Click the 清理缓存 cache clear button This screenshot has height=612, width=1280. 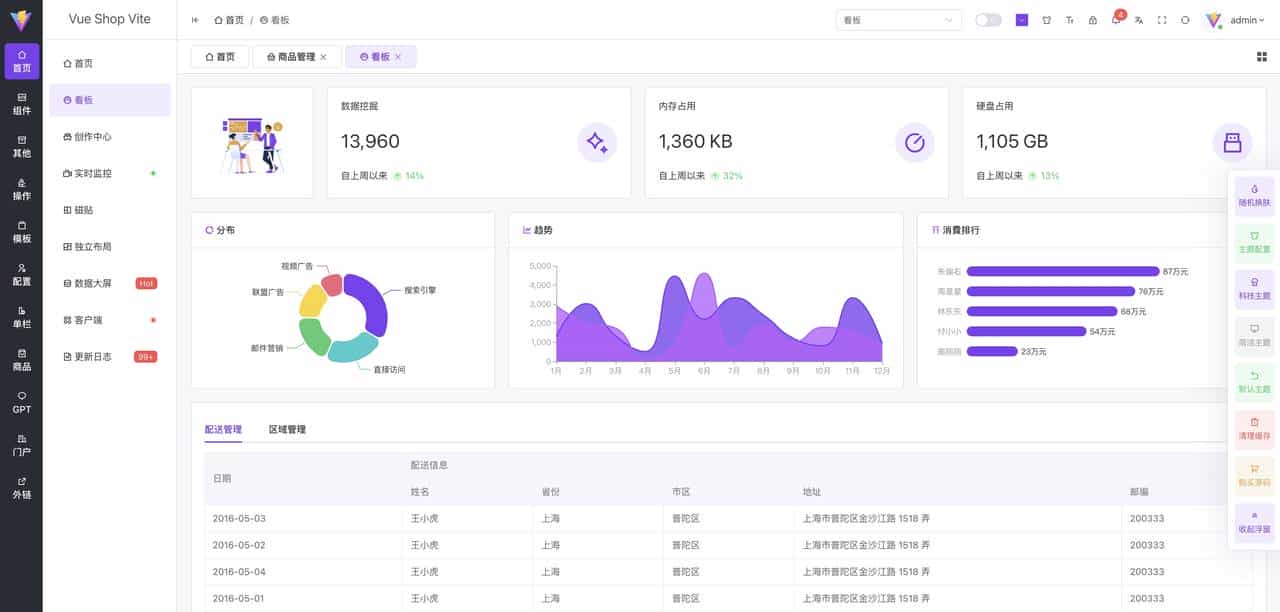1253,427
